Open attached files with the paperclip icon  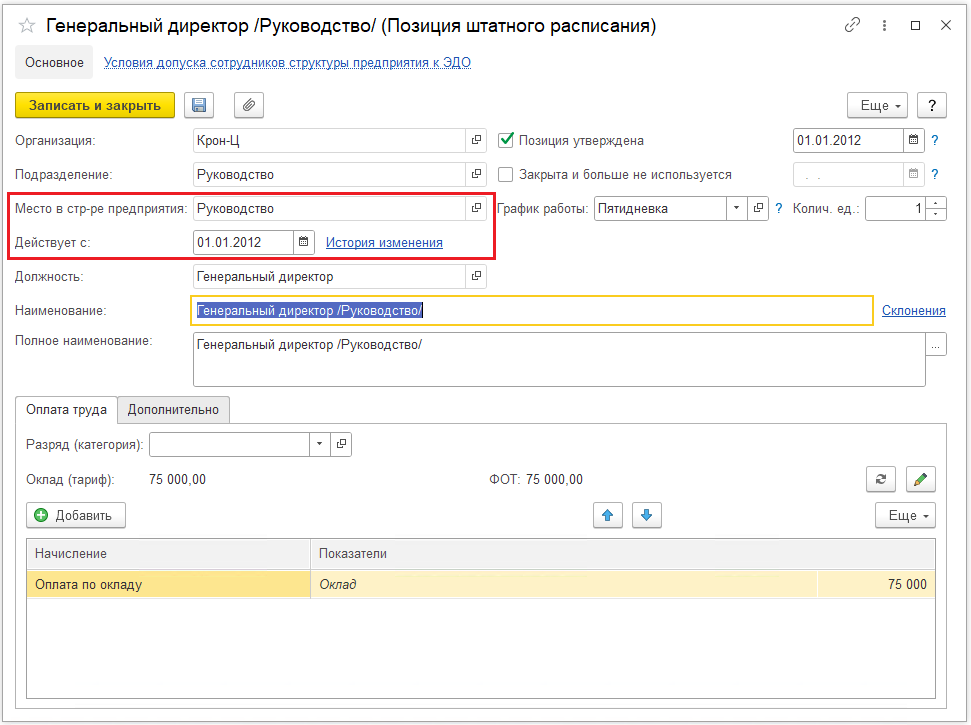click(248, 105)
